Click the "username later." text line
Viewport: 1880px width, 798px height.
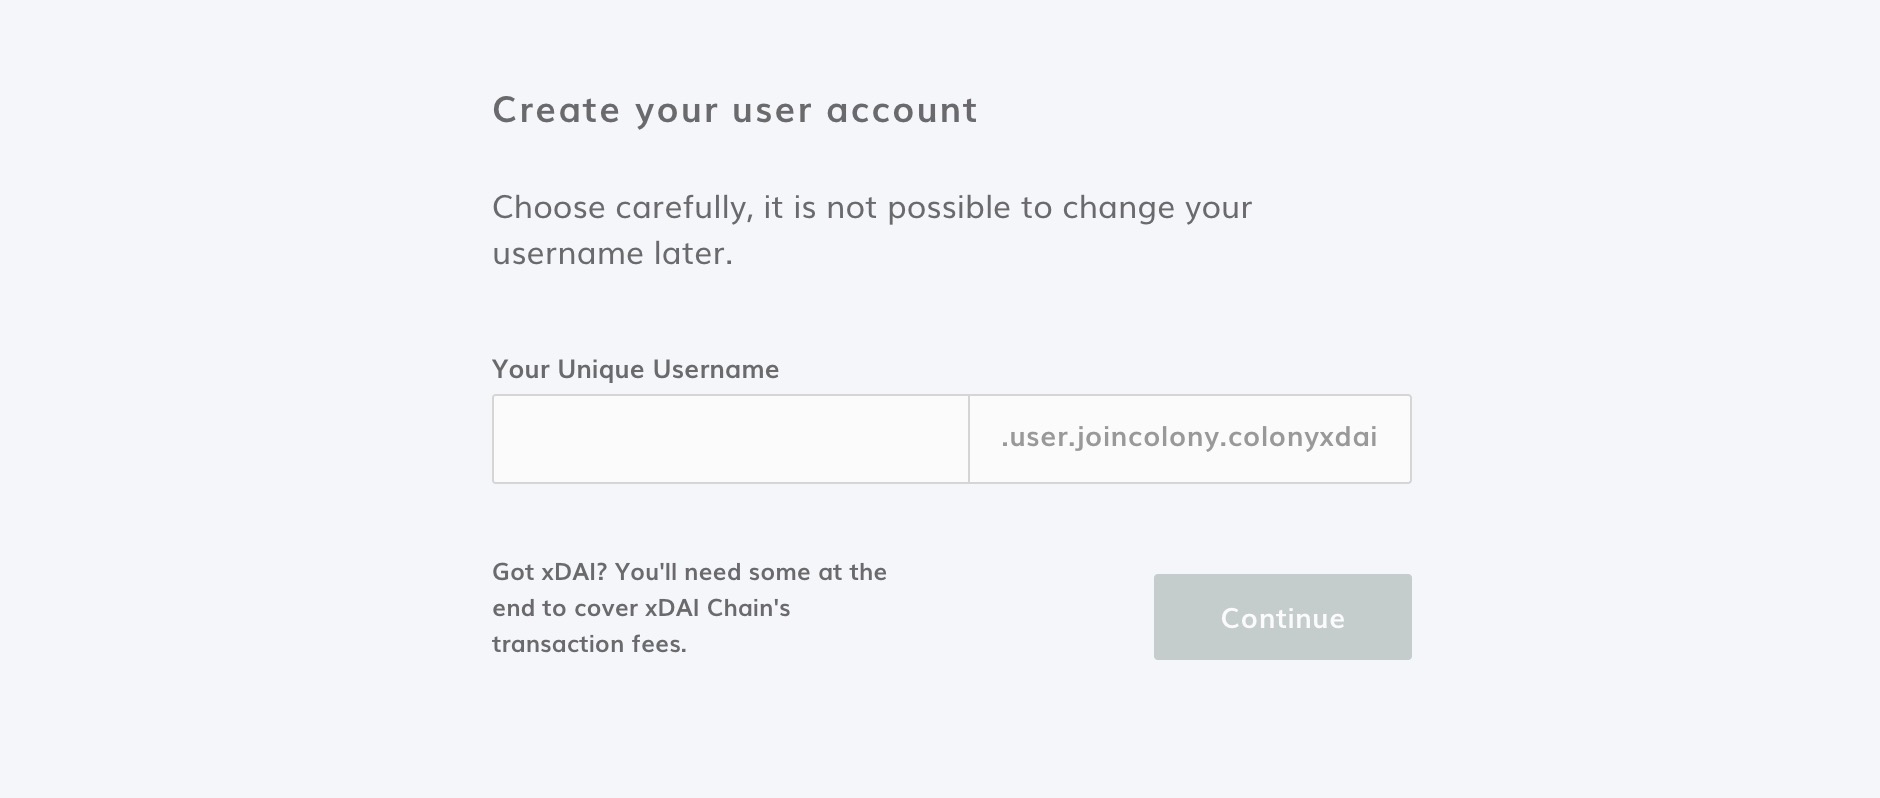pos(612,253)
